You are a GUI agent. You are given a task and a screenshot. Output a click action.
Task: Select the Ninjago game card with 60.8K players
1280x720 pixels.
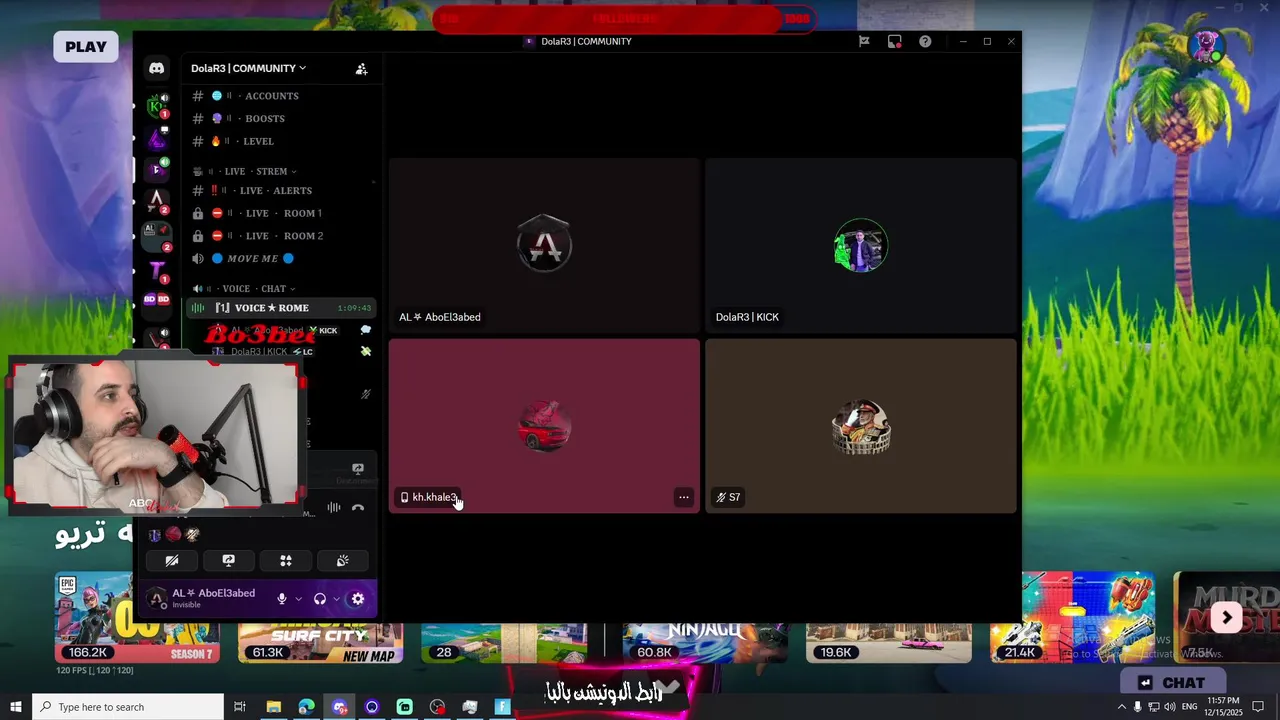[x=705, y=645]
